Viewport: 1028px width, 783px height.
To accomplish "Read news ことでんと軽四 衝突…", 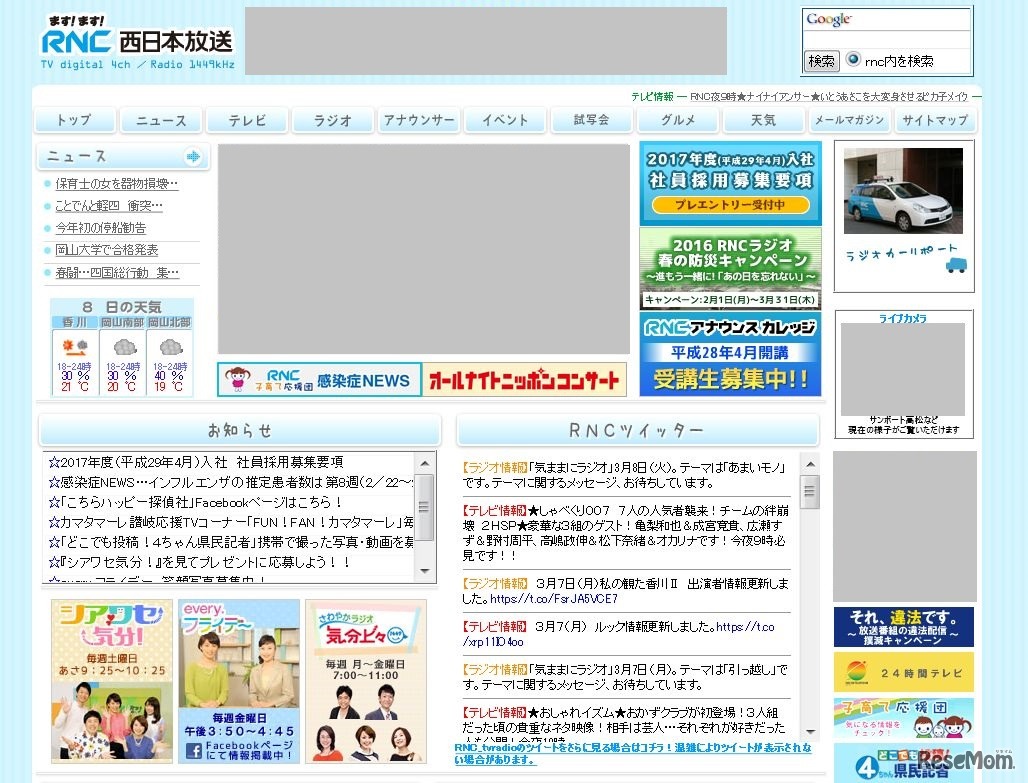I will tap(109, 206).
